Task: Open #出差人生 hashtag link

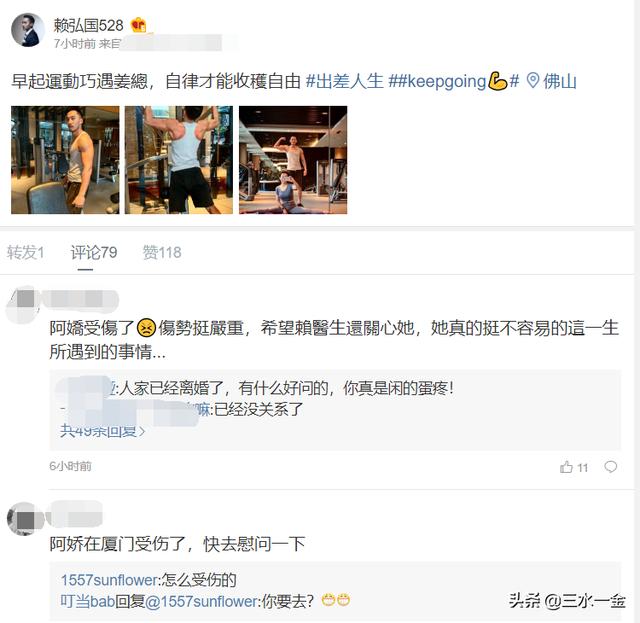Action: click(345, 81)
